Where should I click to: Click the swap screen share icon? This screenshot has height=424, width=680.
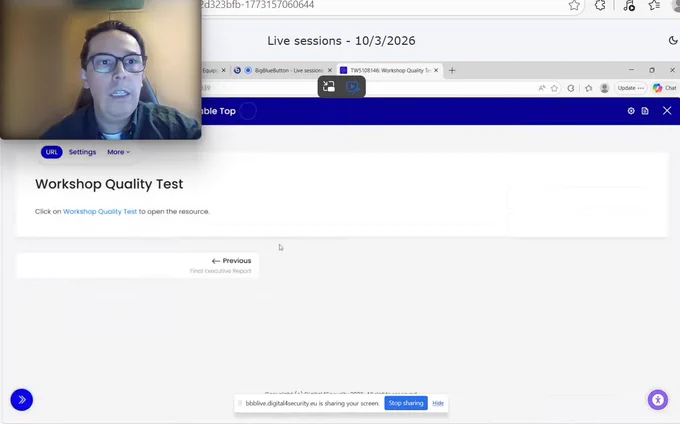tap(329, 87)
